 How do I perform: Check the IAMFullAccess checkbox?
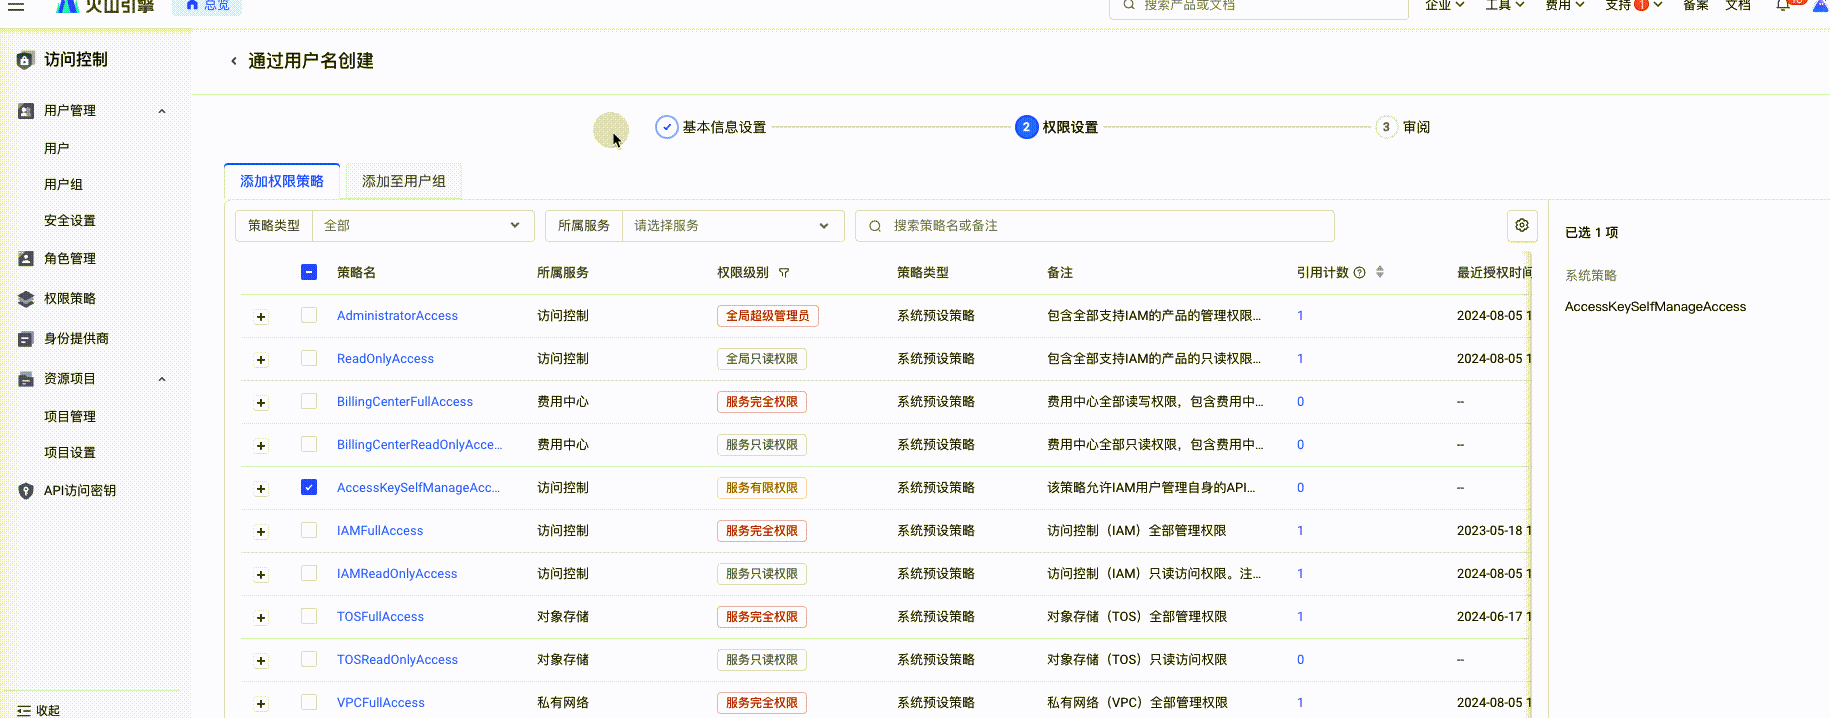[309, 530]
